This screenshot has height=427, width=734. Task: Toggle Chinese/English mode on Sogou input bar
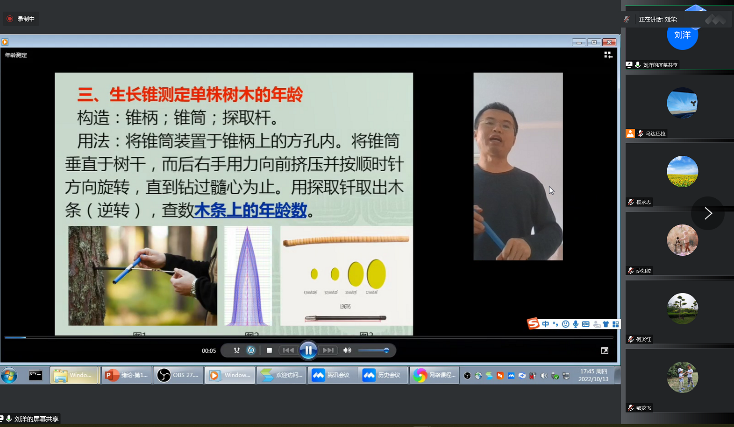pos(545,323)
